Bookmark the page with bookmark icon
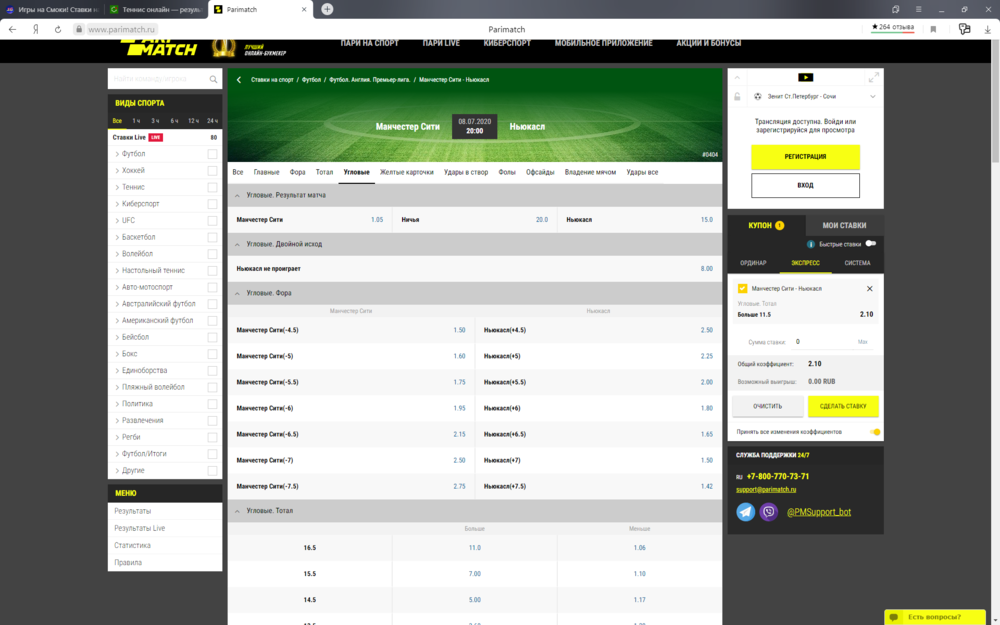The image size is (1000, 625). pyautogui.click(x=933, y=29)
